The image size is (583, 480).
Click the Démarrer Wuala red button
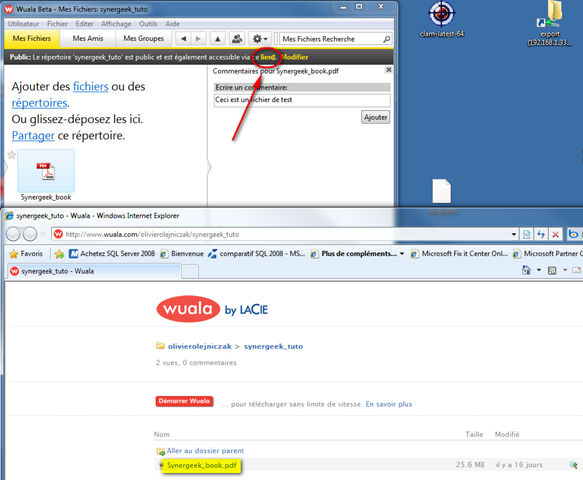[184, 401]
